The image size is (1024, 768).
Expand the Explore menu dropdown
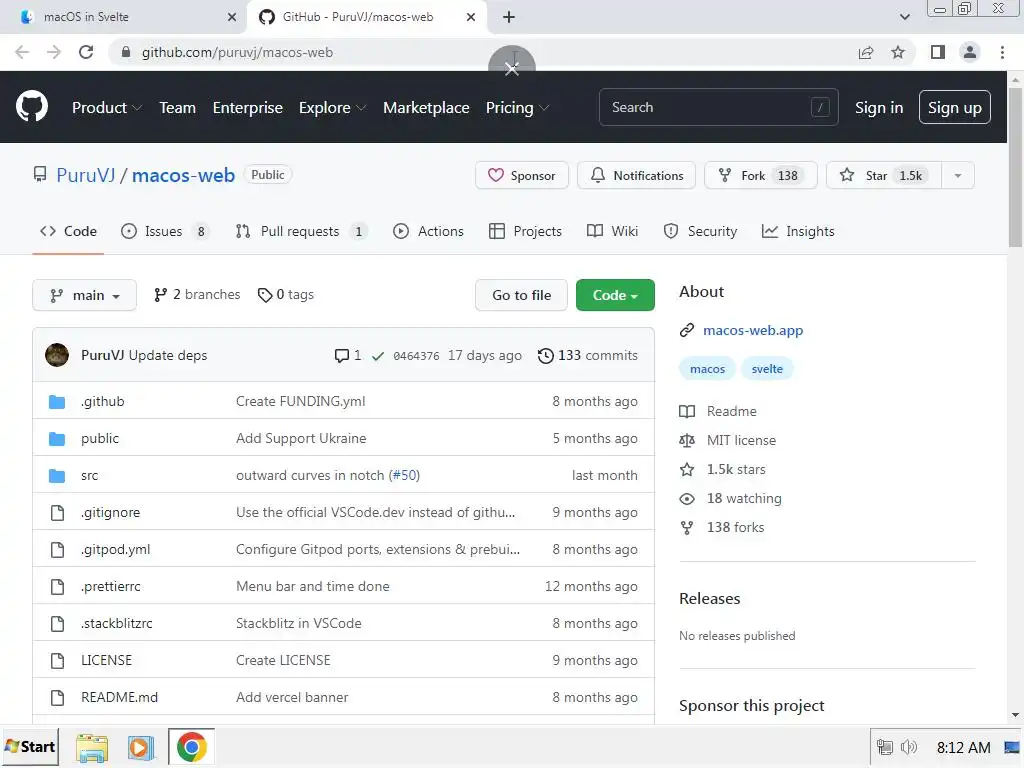[x=332, y=108]
